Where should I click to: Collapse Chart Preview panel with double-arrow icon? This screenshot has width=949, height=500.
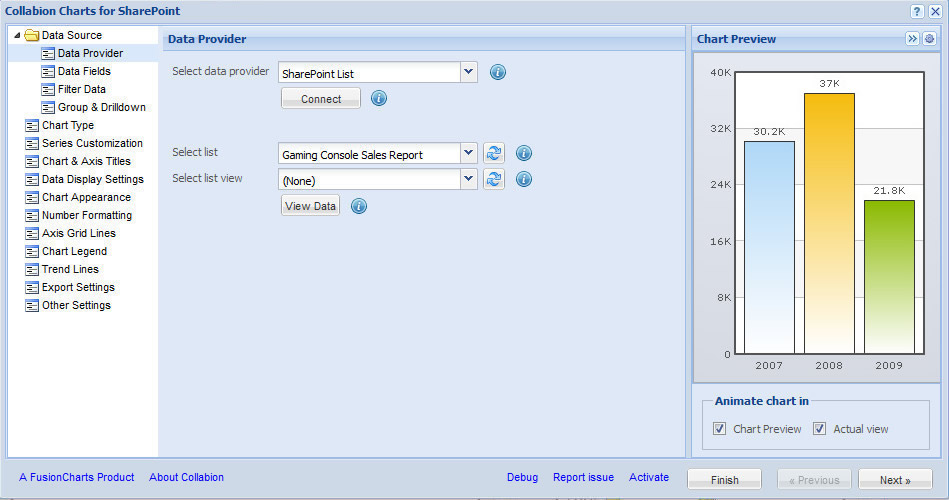(x=912, y=39)
